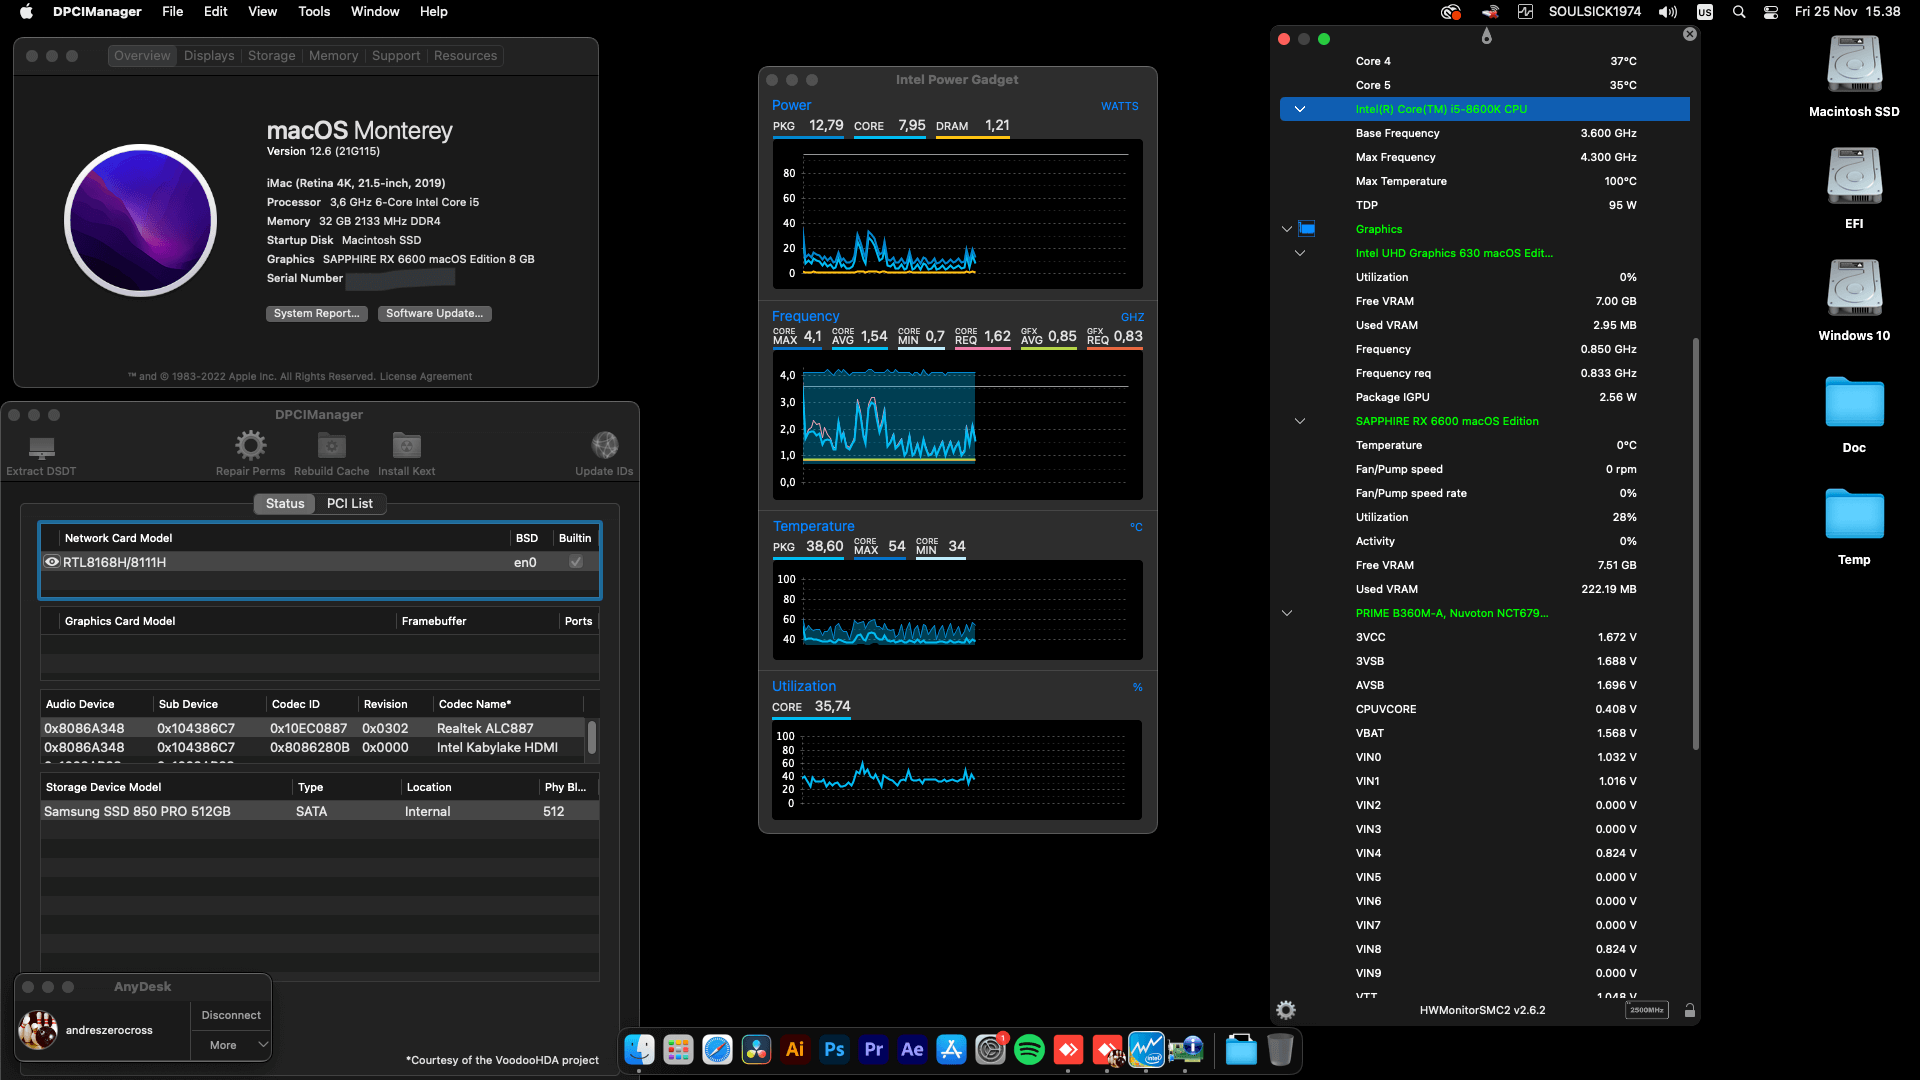Image resolution: width=1920 pixels, height=1080 pixels.
Task: Open the EFI desktop volume
Action: coord(1854,188)
